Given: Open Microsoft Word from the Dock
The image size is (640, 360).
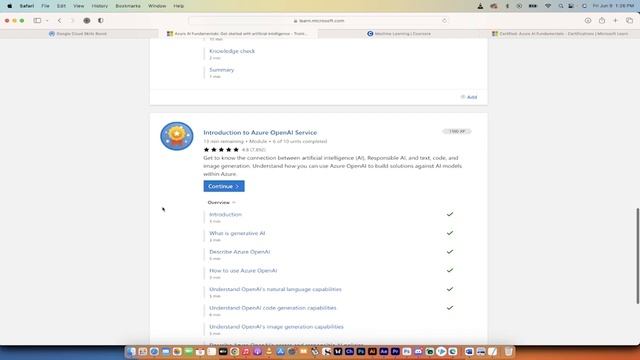Looking at the screenshot, I should 469,351.
